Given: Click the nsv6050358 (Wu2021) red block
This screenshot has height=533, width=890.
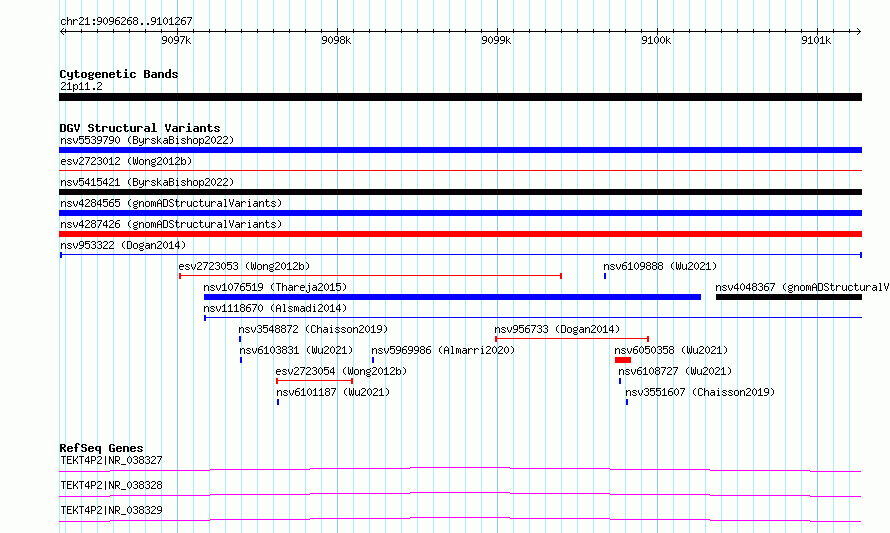Looking at the screenshot, I should pos(623,360).
